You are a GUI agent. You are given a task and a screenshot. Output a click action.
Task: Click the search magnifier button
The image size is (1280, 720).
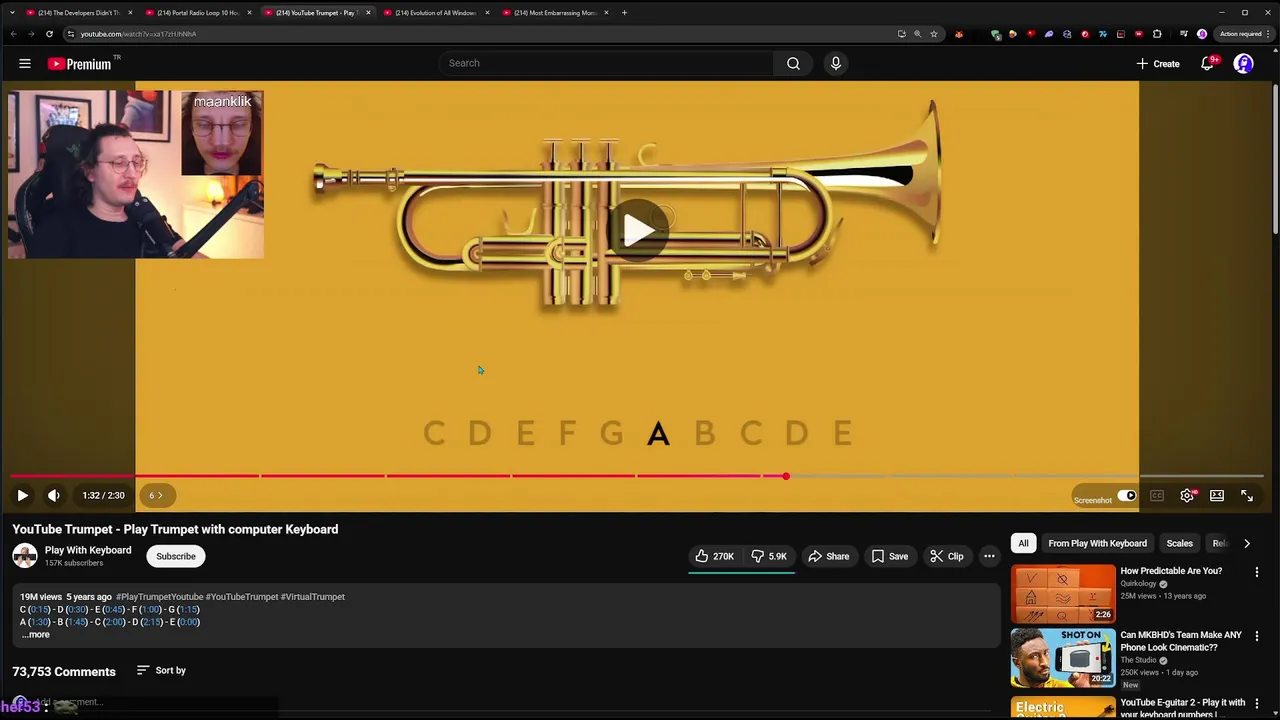(x=793, y=64)
